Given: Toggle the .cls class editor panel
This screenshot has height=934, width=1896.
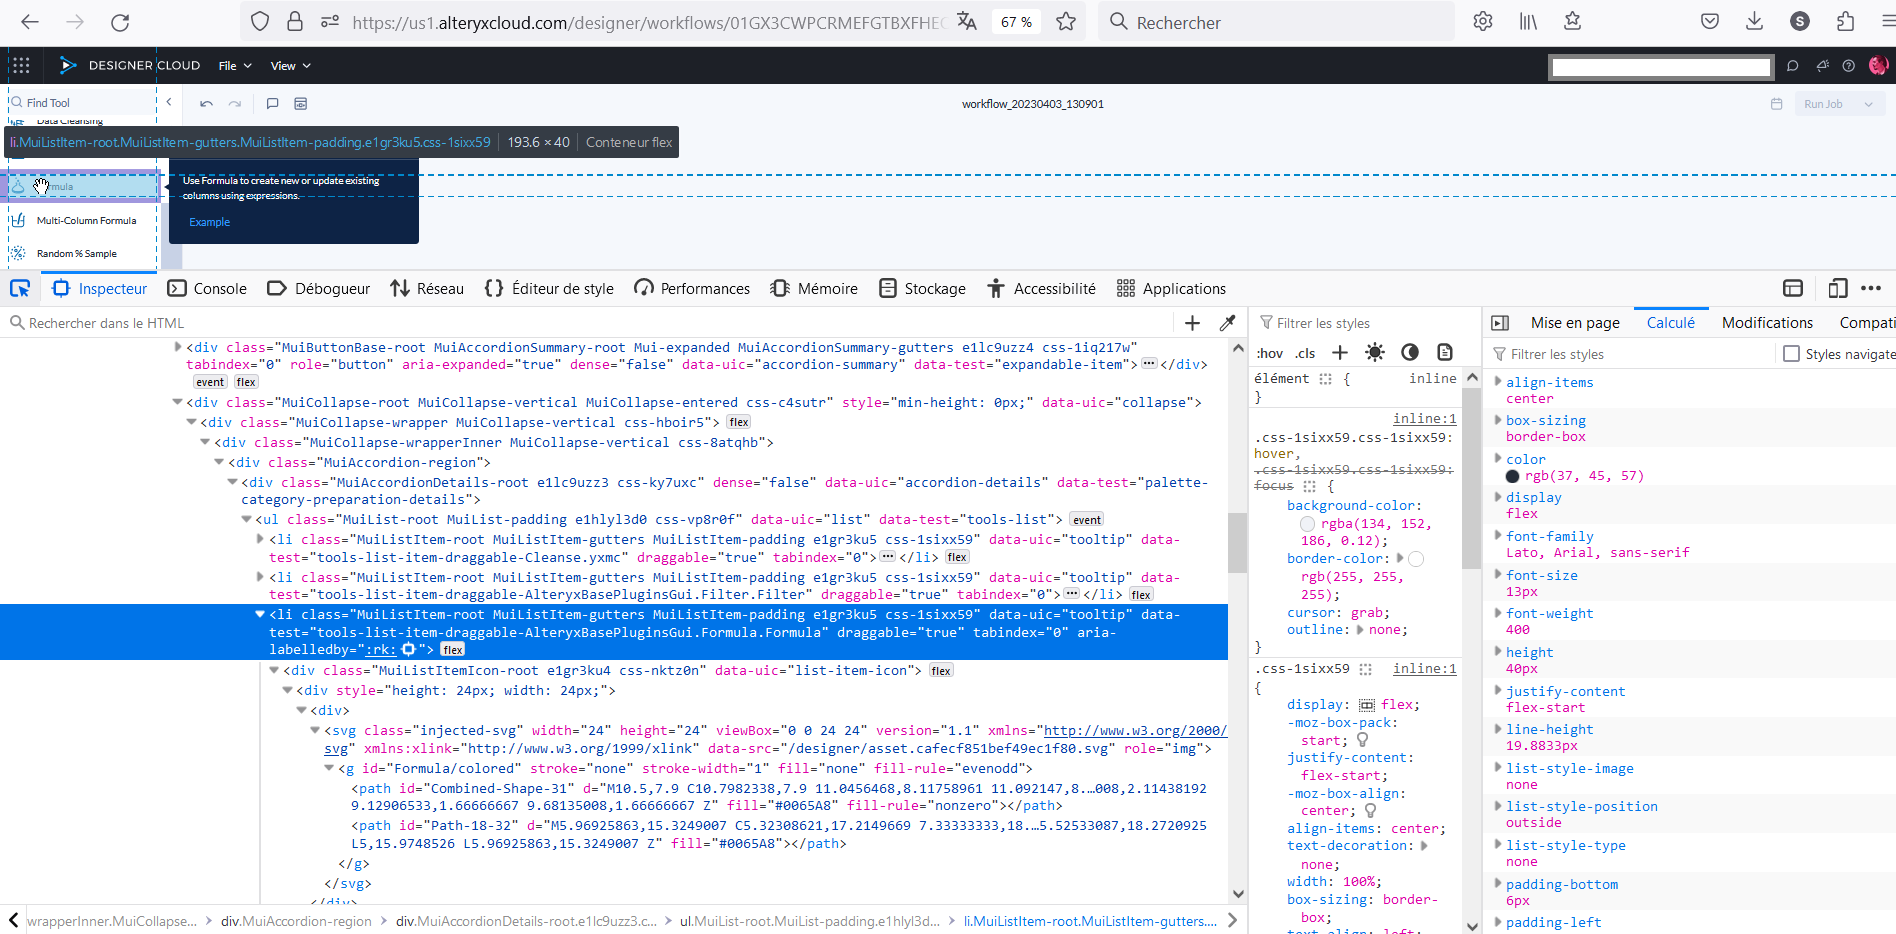Looking at the screenshot, I should tap(1305, 353).
